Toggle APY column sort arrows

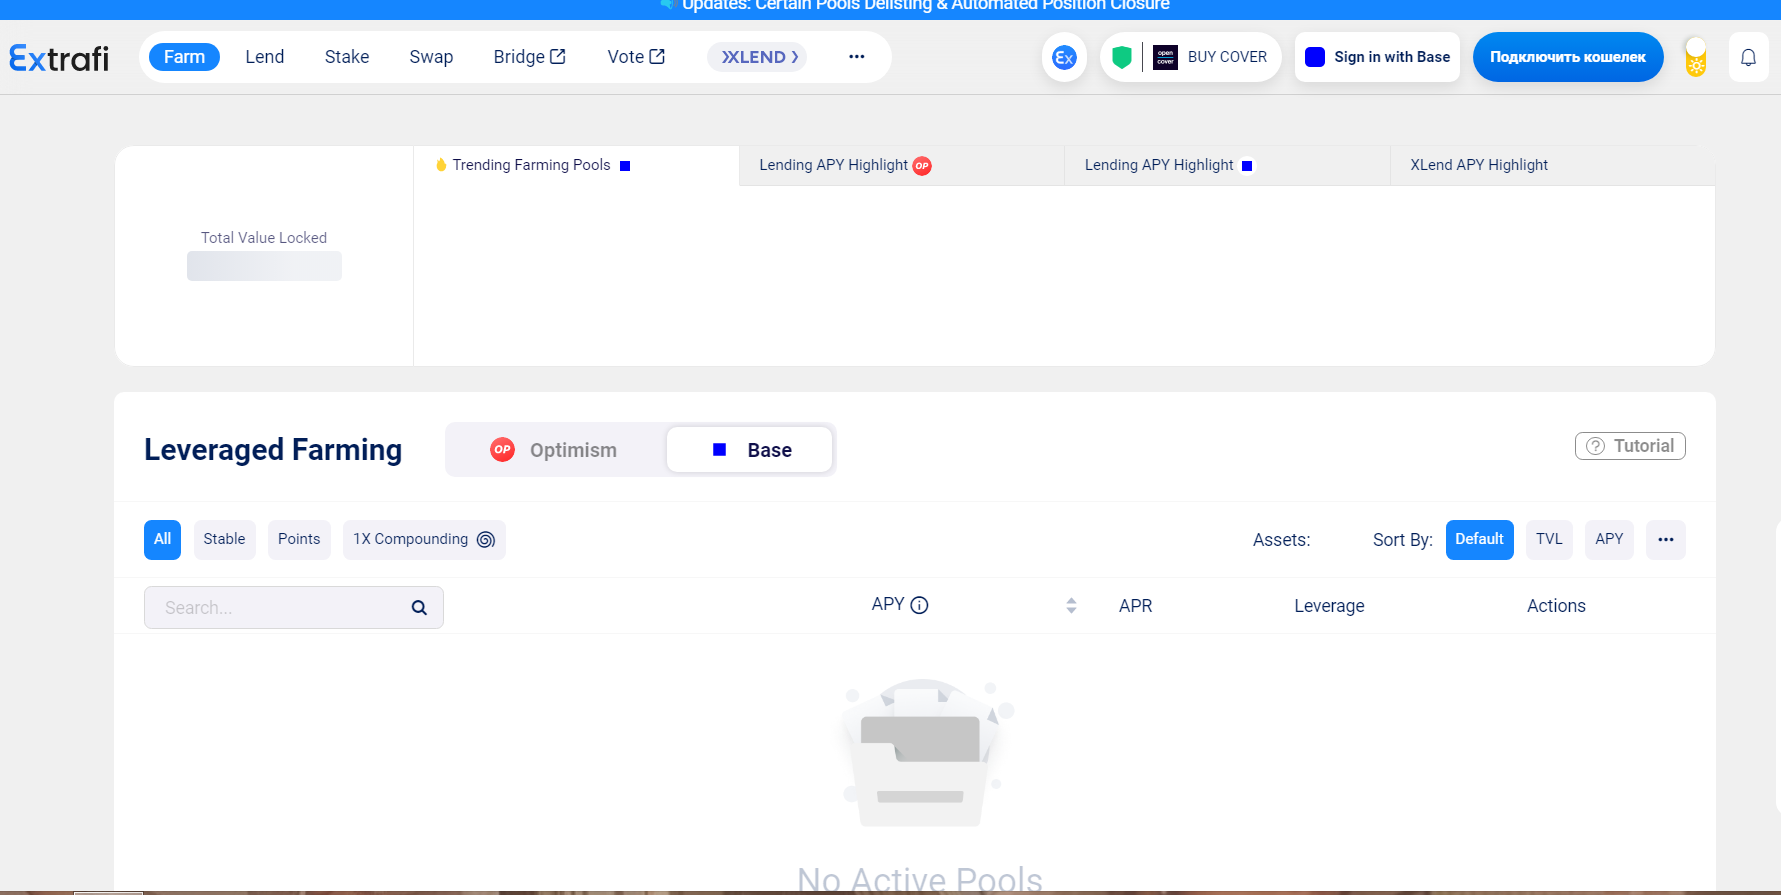click(1071, 605)
